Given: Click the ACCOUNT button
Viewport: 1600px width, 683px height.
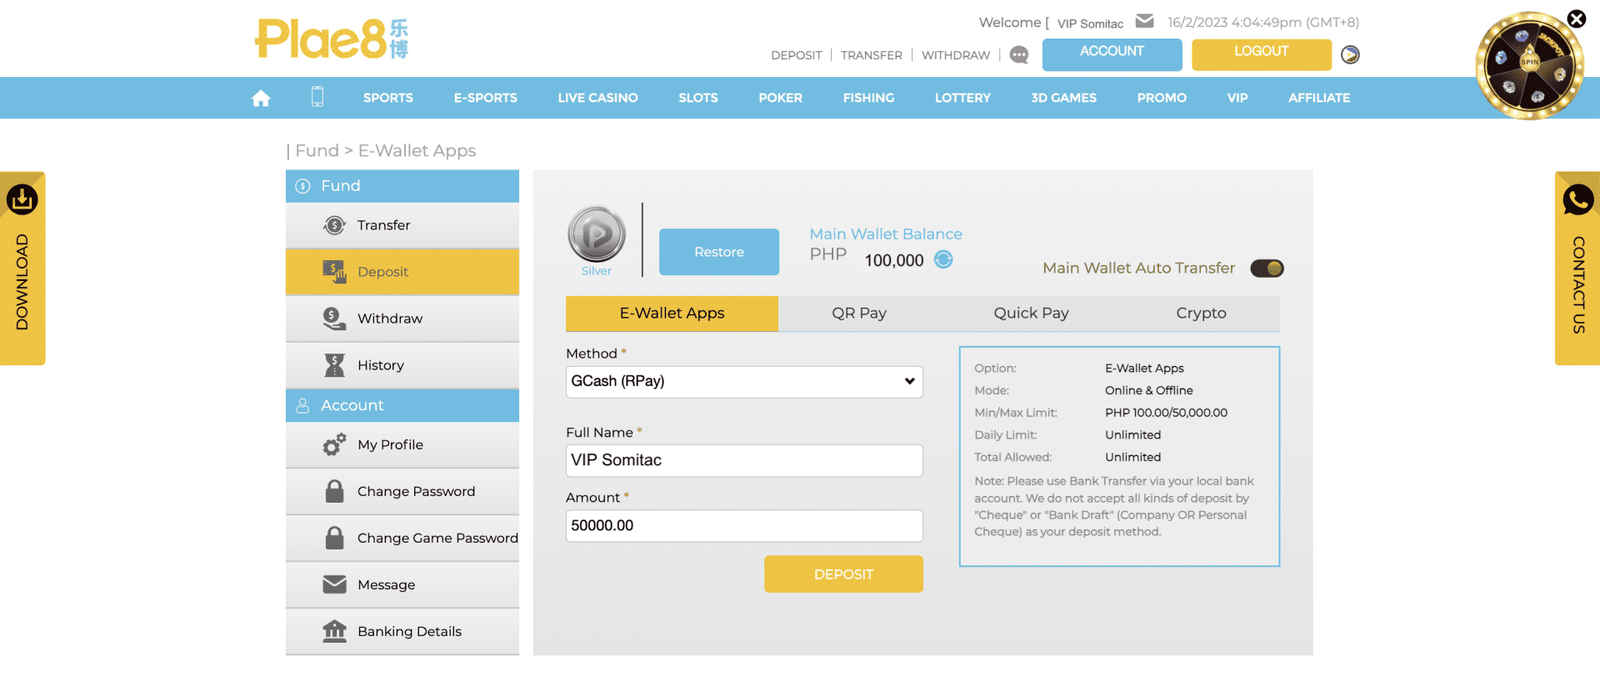Looking at the screenshot, I should (x=1112, y=54).
